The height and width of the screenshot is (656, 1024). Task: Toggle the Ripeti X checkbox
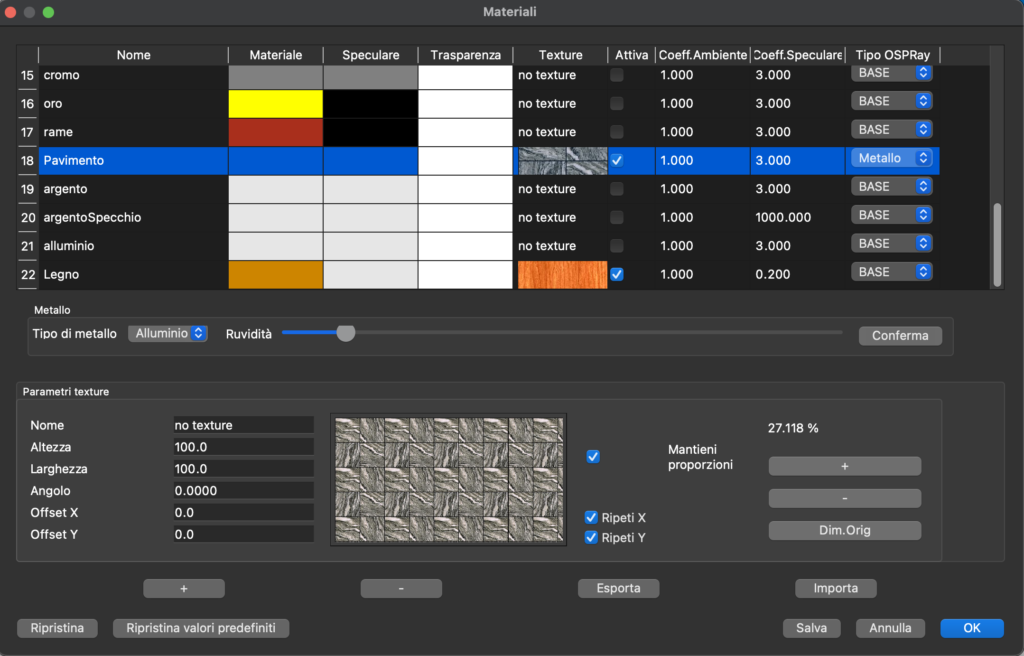(x=592, y=518)
